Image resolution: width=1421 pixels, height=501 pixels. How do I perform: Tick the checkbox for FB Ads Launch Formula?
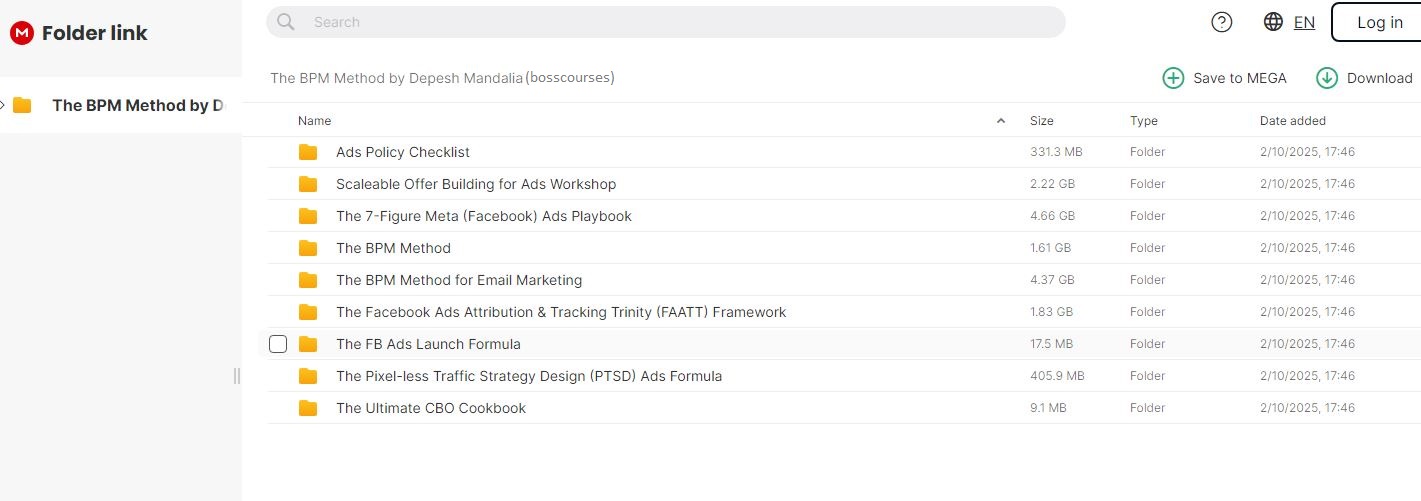[278, 344]
